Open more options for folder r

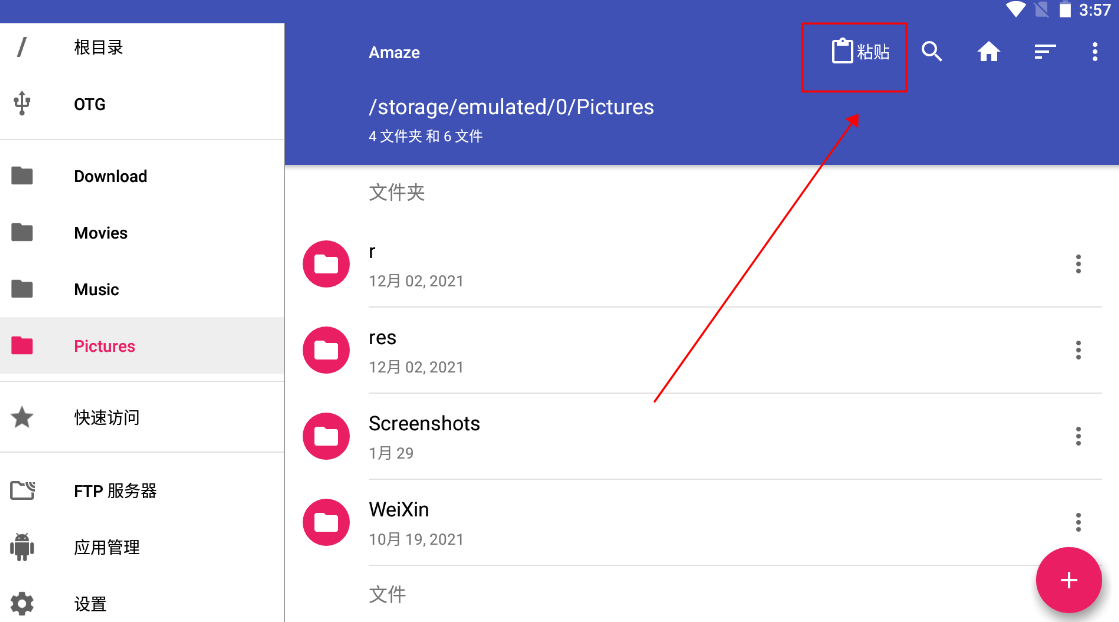tap(1078, 264)
